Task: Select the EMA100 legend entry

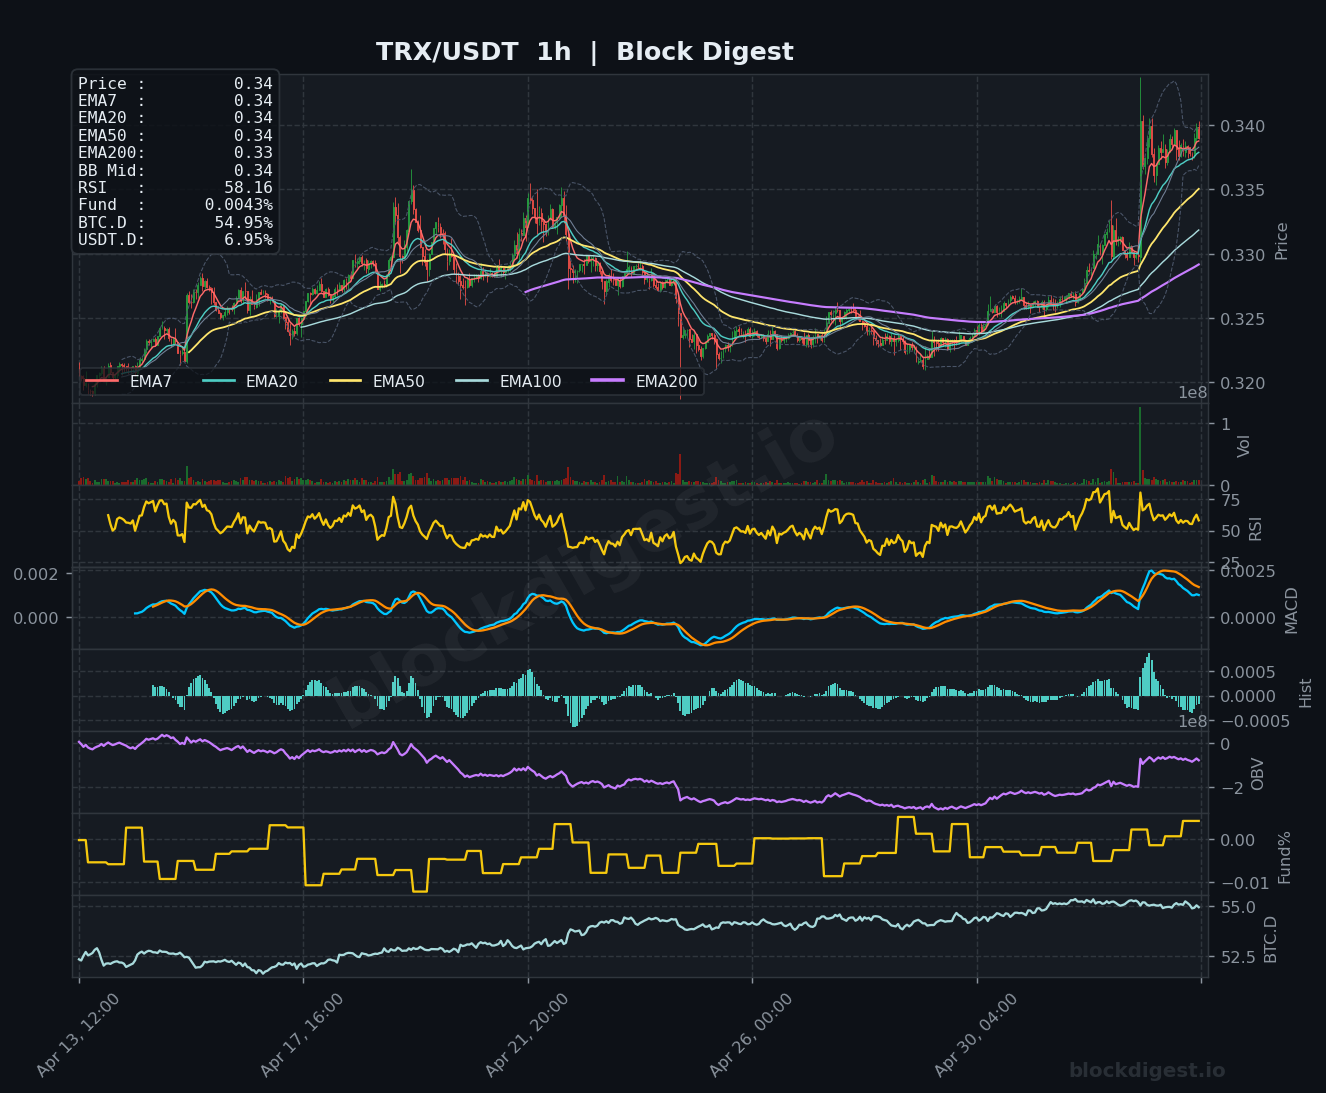Action: click(509, 381)
